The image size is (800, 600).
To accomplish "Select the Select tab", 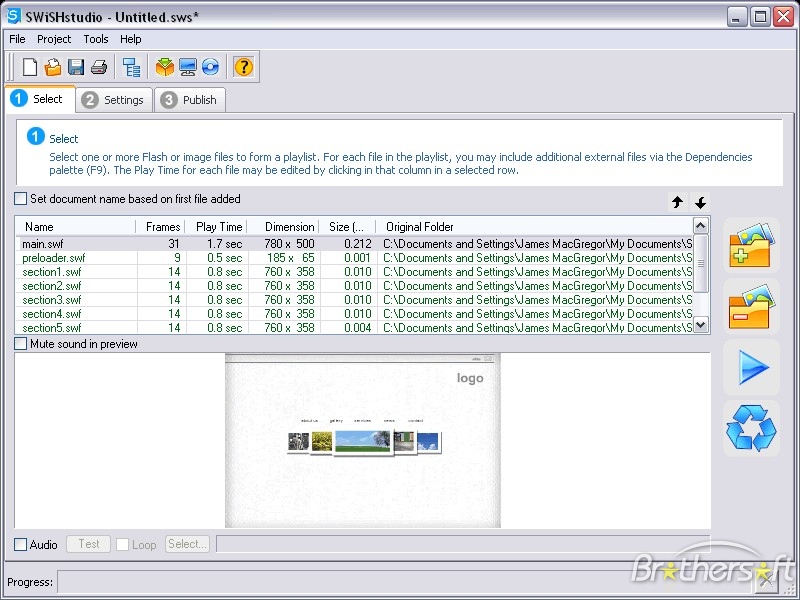I will [40, 98].
